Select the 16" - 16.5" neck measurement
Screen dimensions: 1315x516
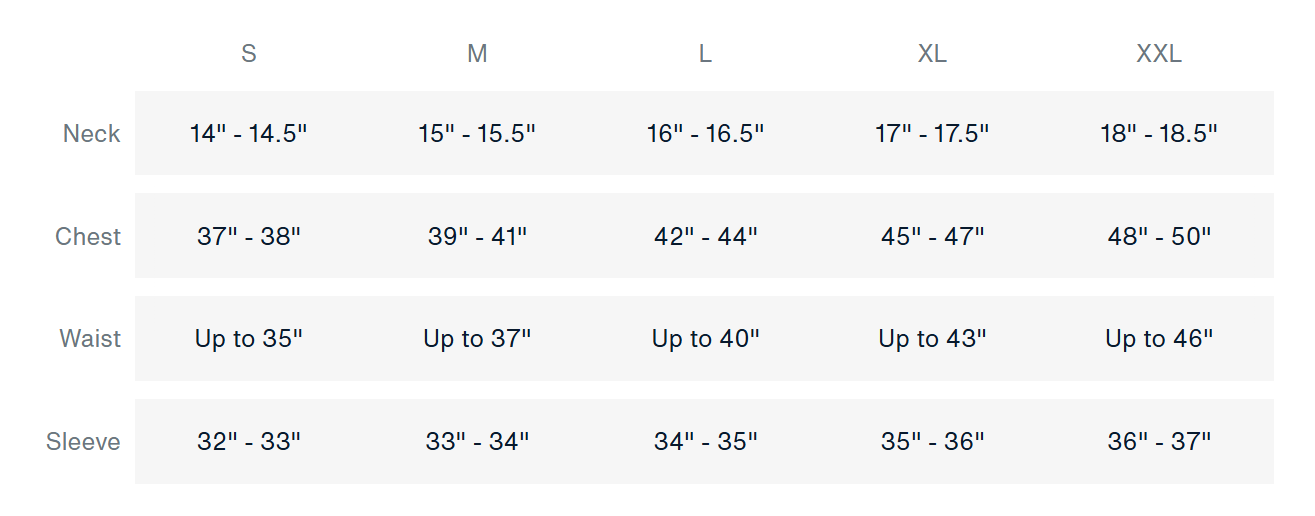pos(705,134)
